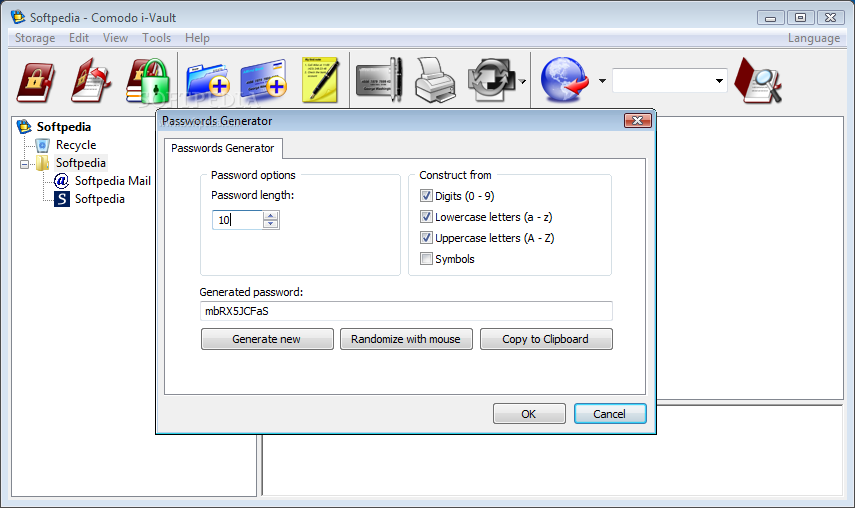The image size is (855, 508).
Task: Click the book with magnifier search icon
Action: pyautogui.click(x=758, y=81)
